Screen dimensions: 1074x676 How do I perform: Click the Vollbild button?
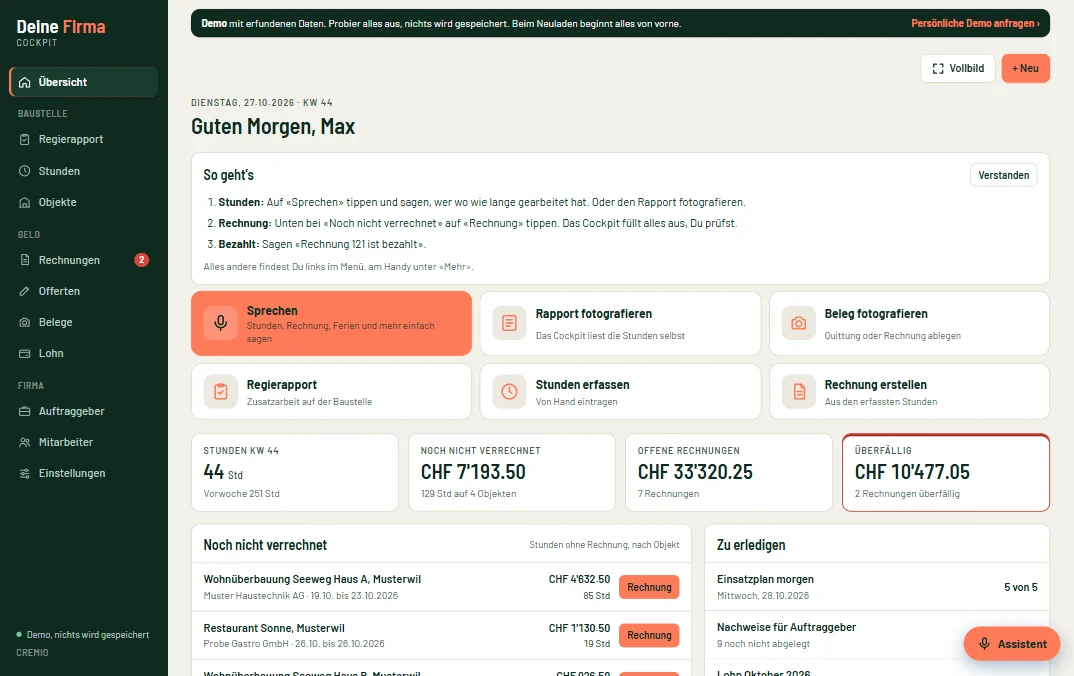point(958,68)
